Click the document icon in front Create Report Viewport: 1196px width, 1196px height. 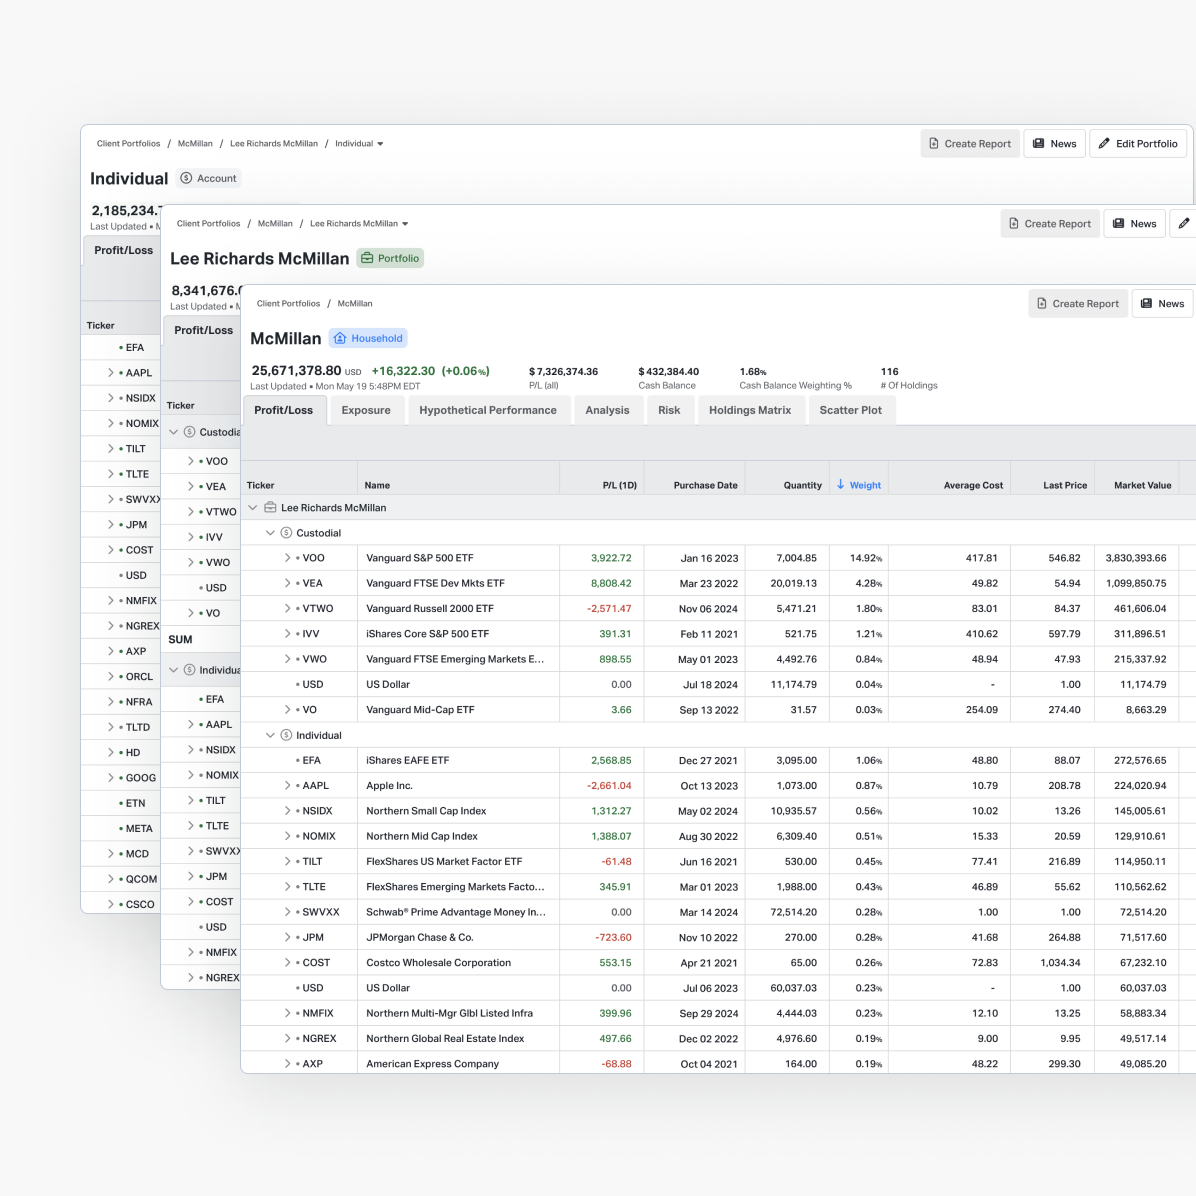point(1042,304)
